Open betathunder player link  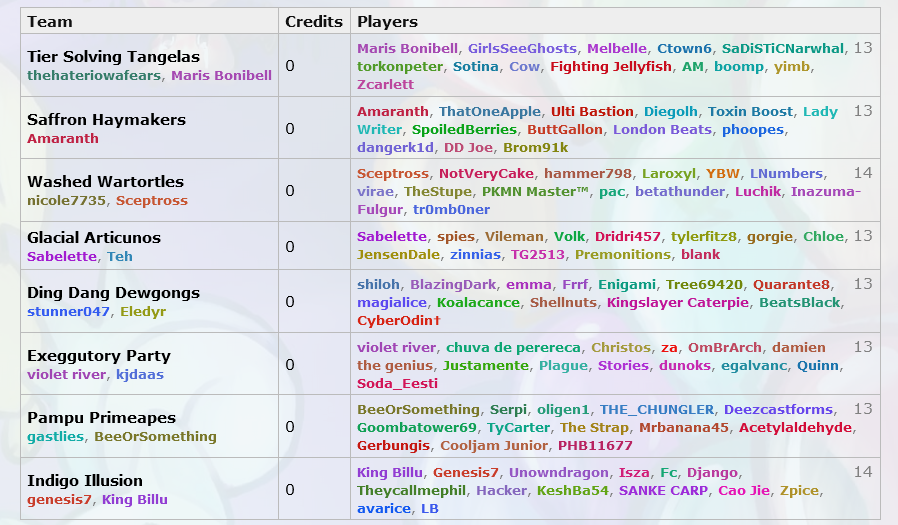pos(680,191)
